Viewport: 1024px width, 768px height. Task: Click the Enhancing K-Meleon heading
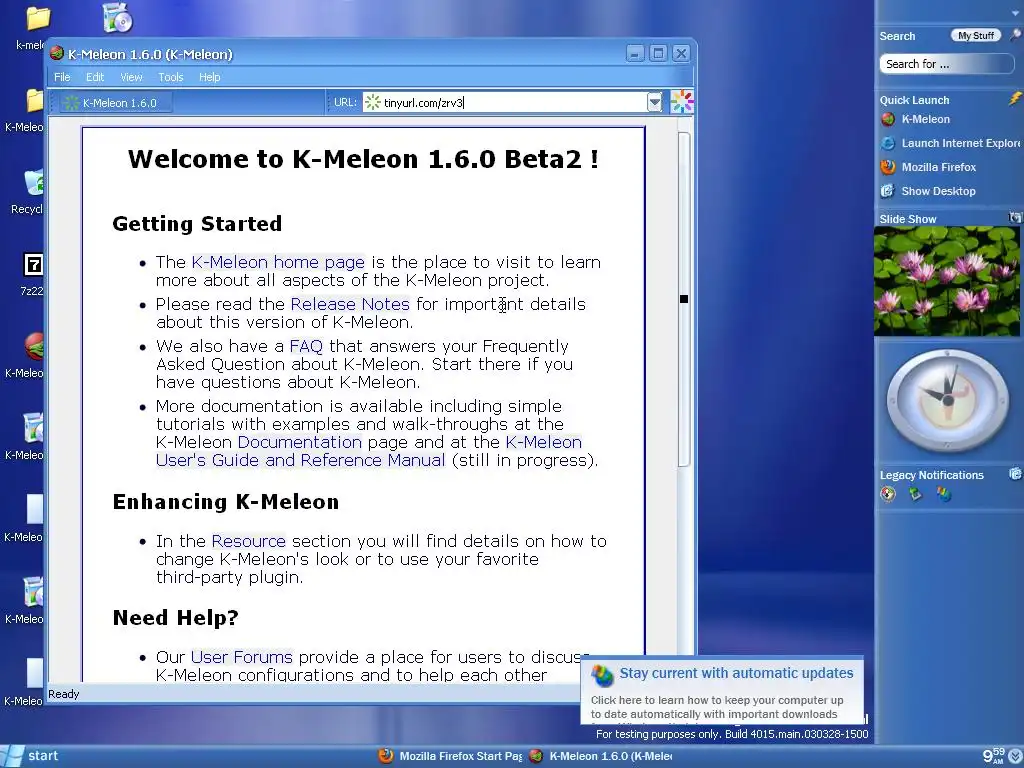226,502
